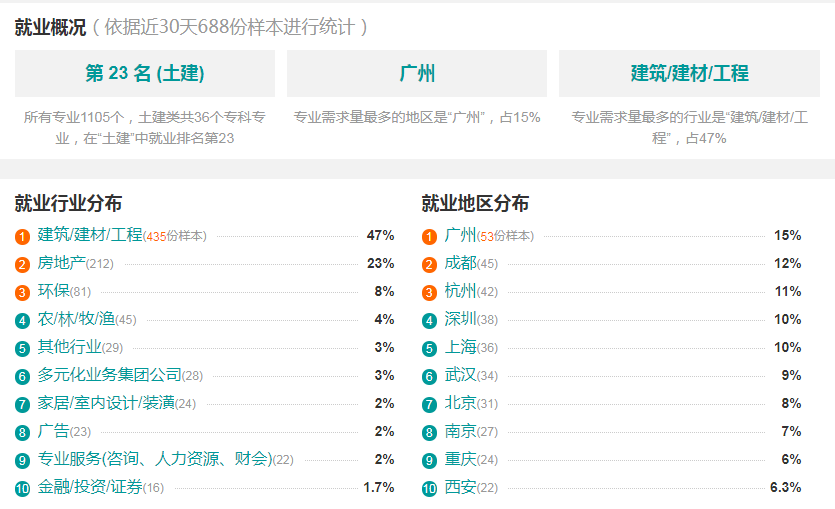This screenshot has width=835, height=509.
Task: Click the teal rank 10 badge beside 西安
Action: click(429, 488)
